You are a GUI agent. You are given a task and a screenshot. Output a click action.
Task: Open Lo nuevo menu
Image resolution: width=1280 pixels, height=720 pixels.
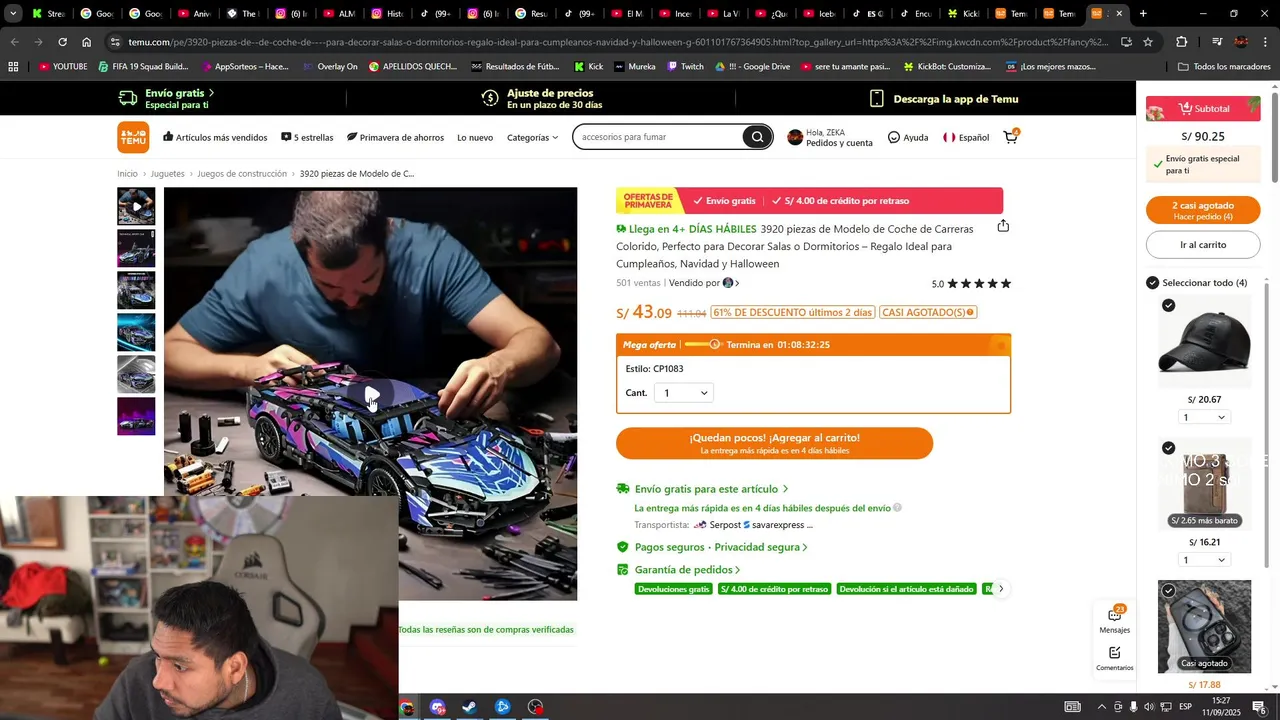click(x=475, y=137)
